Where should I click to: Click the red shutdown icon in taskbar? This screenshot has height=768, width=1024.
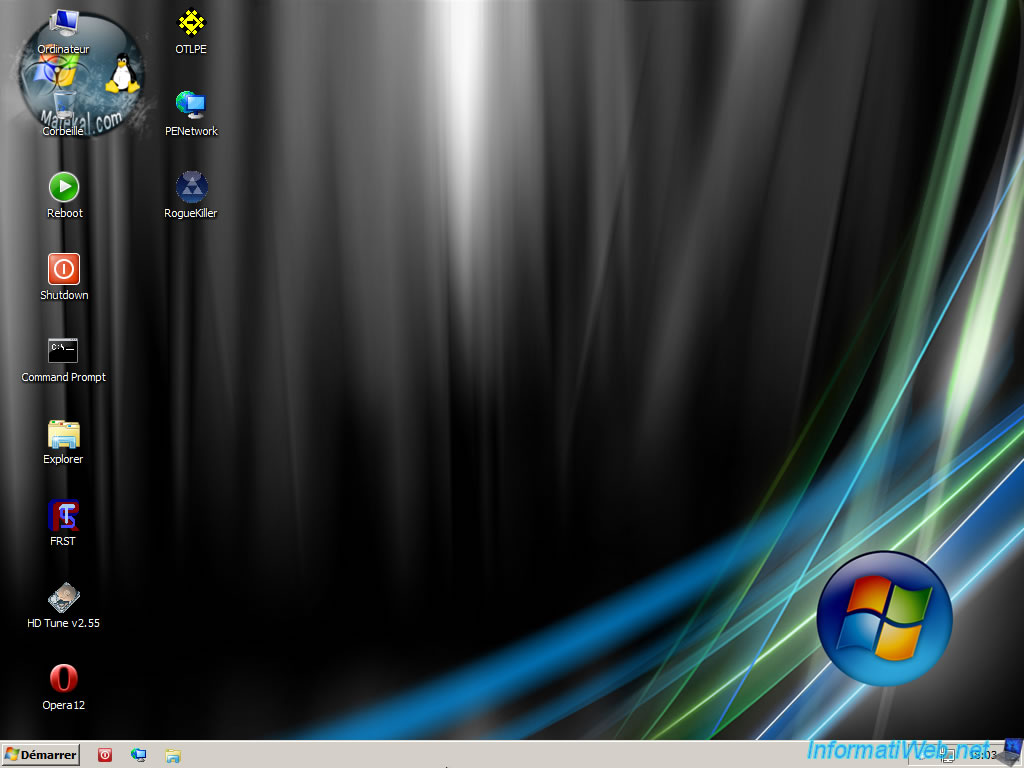click(105, 755)
